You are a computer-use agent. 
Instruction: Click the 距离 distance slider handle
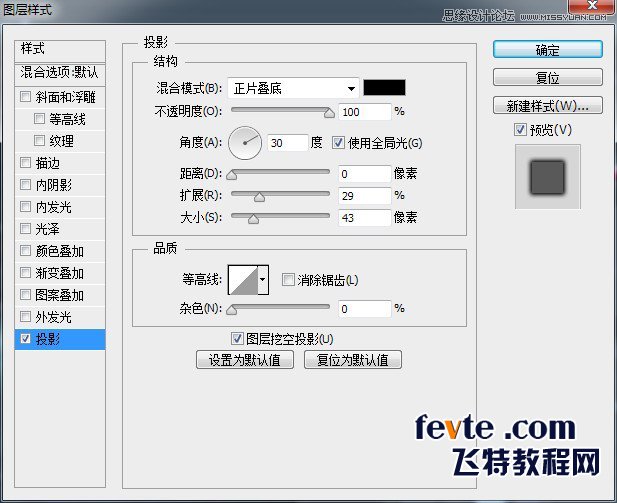coord(232,175)
